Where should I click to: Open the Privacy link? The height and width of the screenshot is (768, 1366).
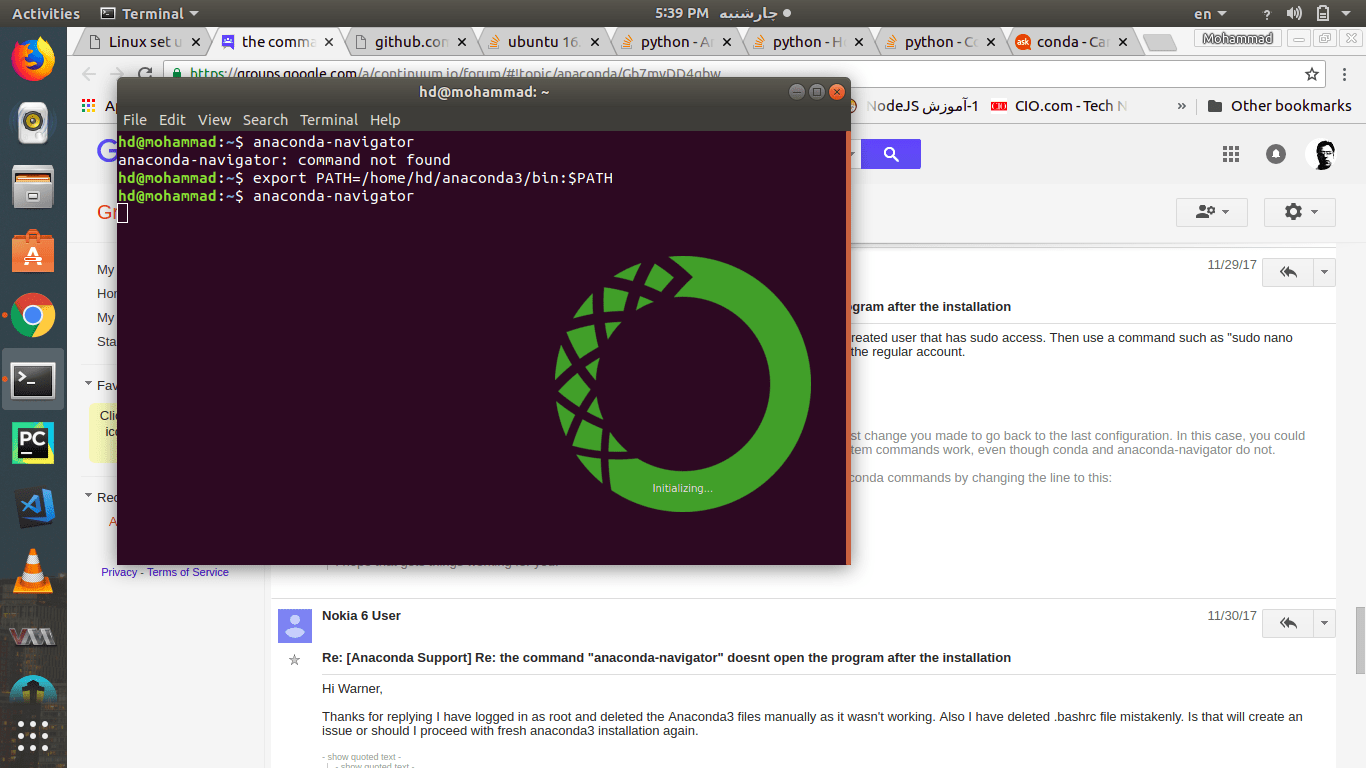pyautogui.click(x=119, y=572)
